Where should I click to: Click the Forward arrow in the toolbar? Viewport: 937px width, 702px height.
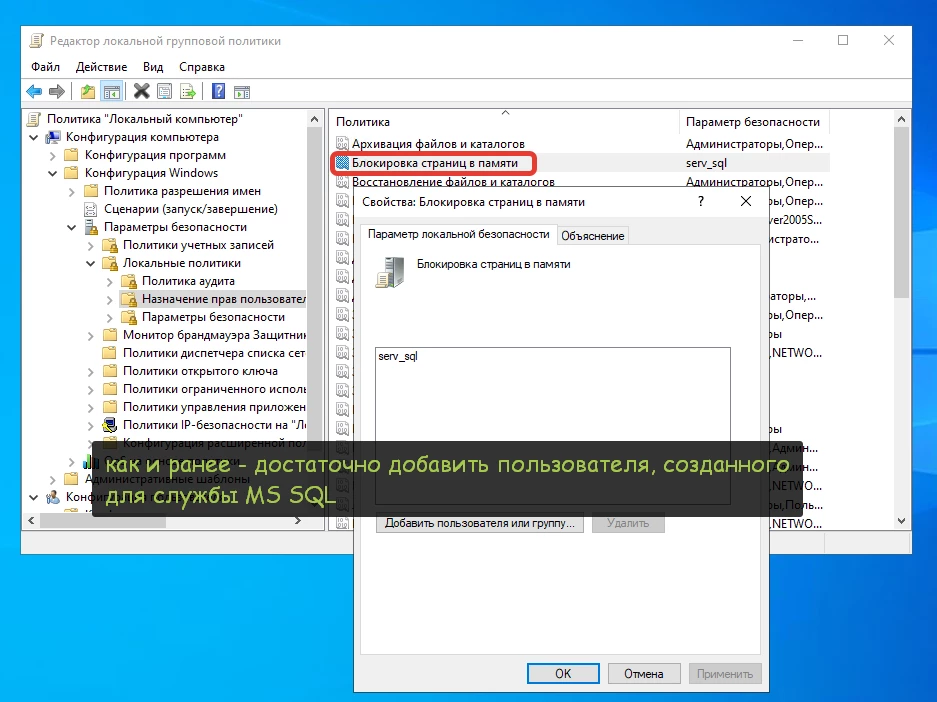[57, 92]
